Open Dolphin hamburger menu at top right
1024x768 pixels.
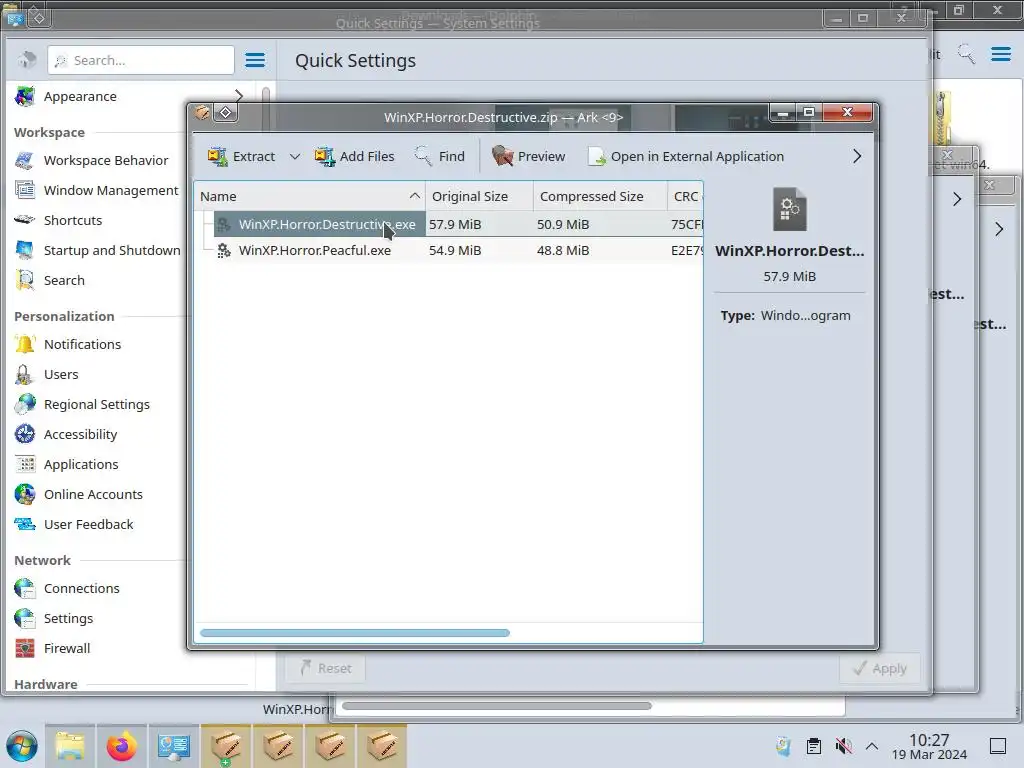coord(1000,54)
